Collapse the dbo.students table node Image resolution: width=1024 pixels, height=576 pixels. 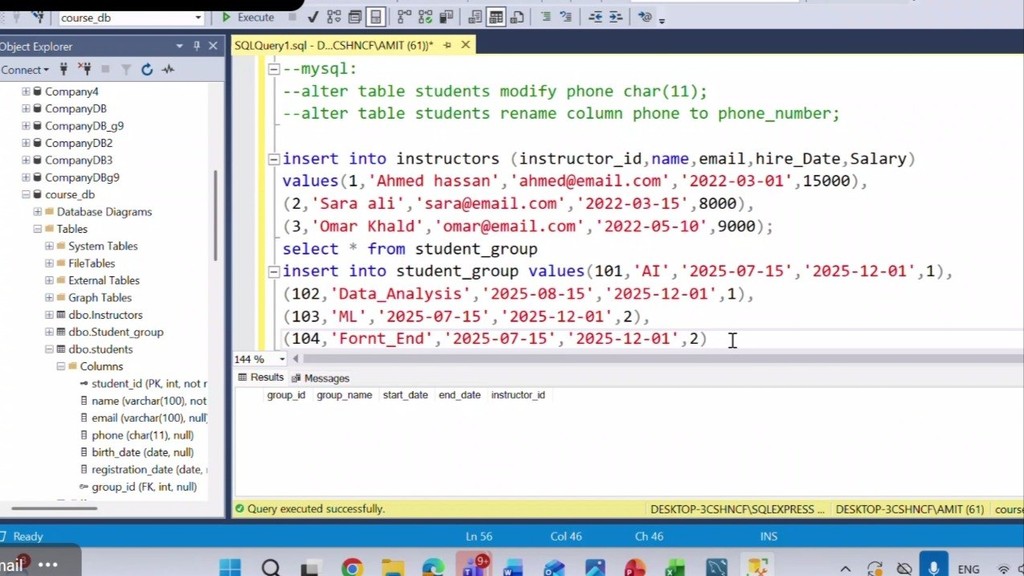(49, 349)
